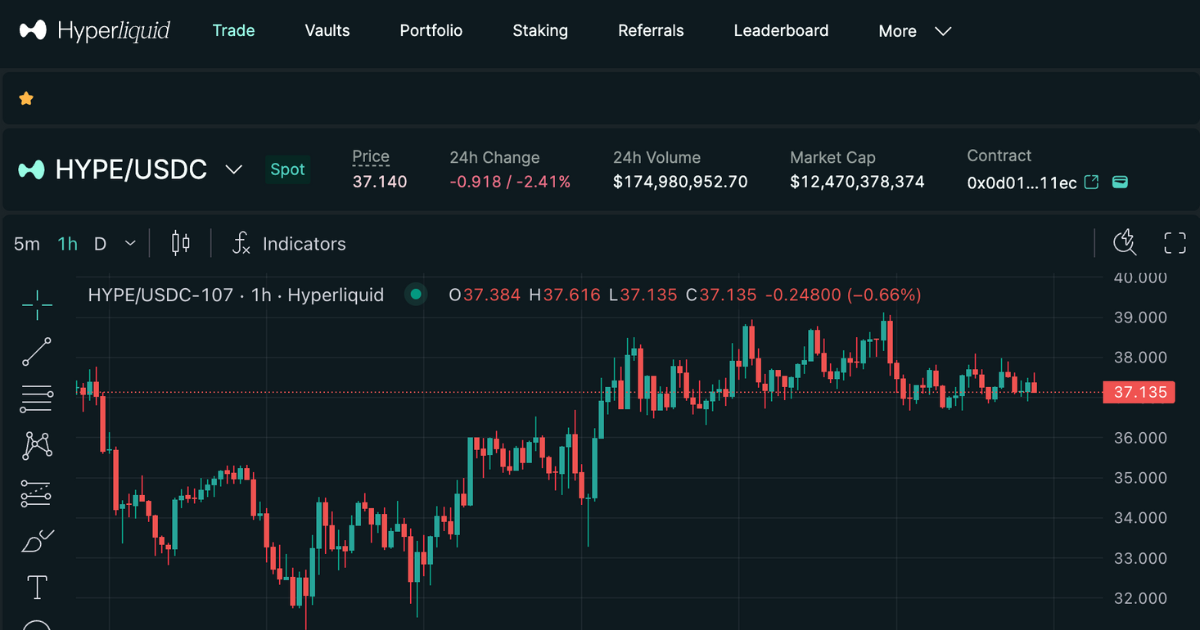Screen dimensions: 1200x630
Task: Open the candlestick chart style selector
Action: [180, 243]
